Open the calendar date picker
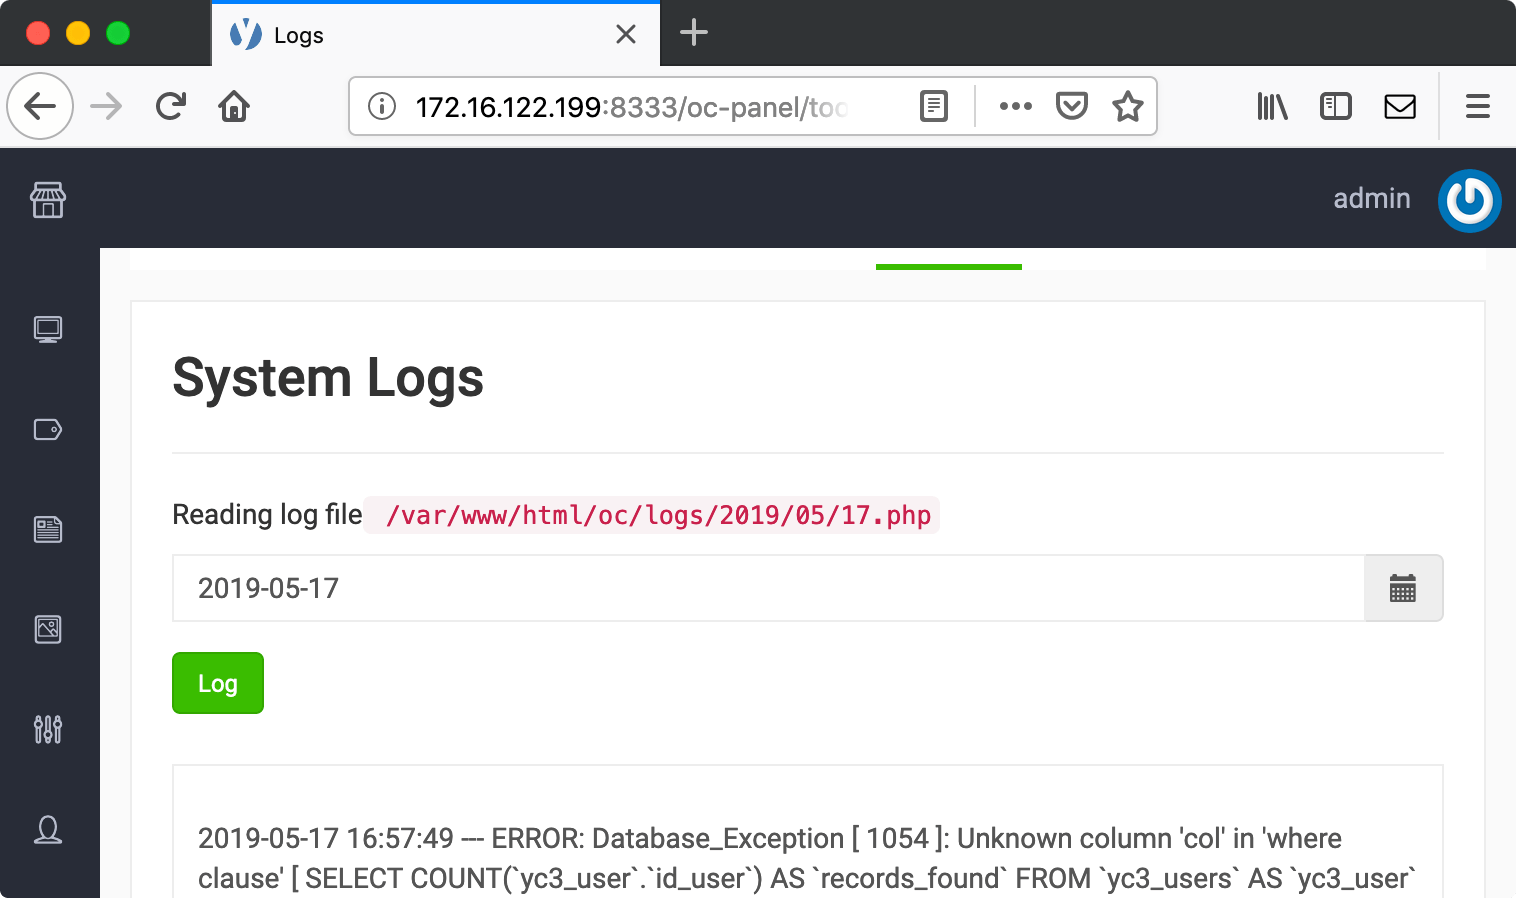Viewport: 1516px width, 898px height. click(1403, 588)
